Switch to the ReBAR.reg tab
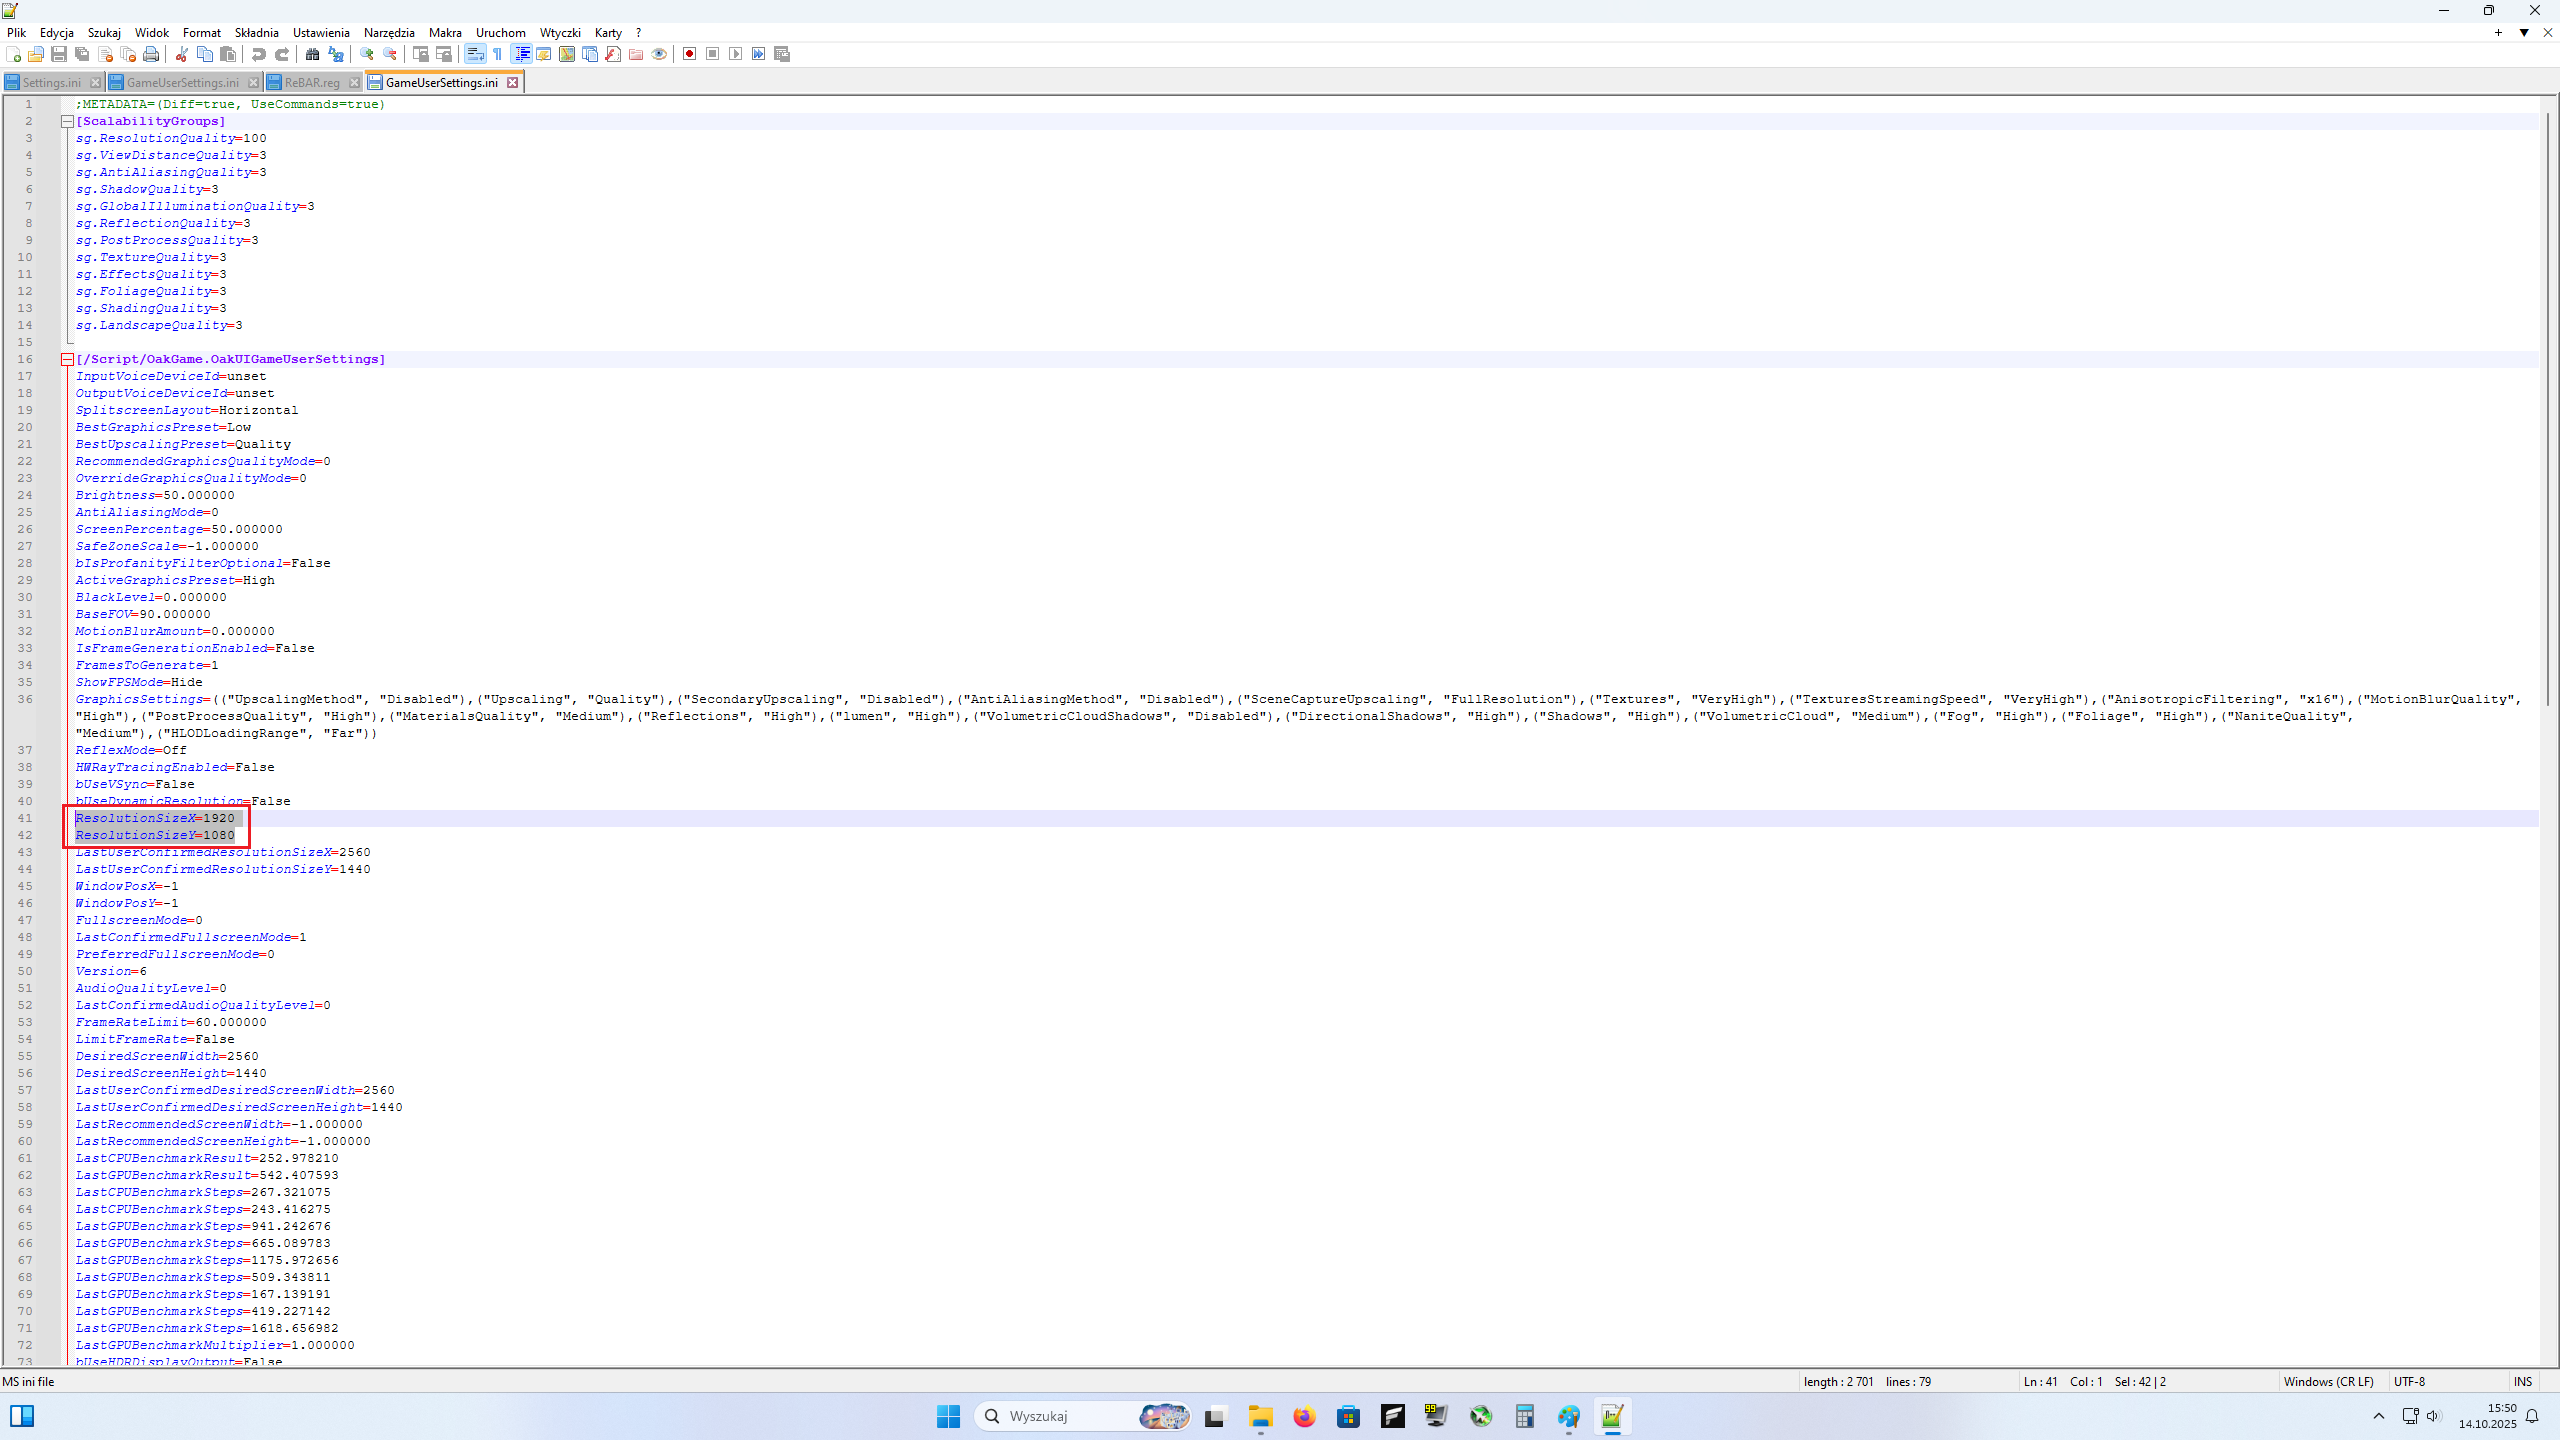The image size is (2560, 1440). point(311,82)
